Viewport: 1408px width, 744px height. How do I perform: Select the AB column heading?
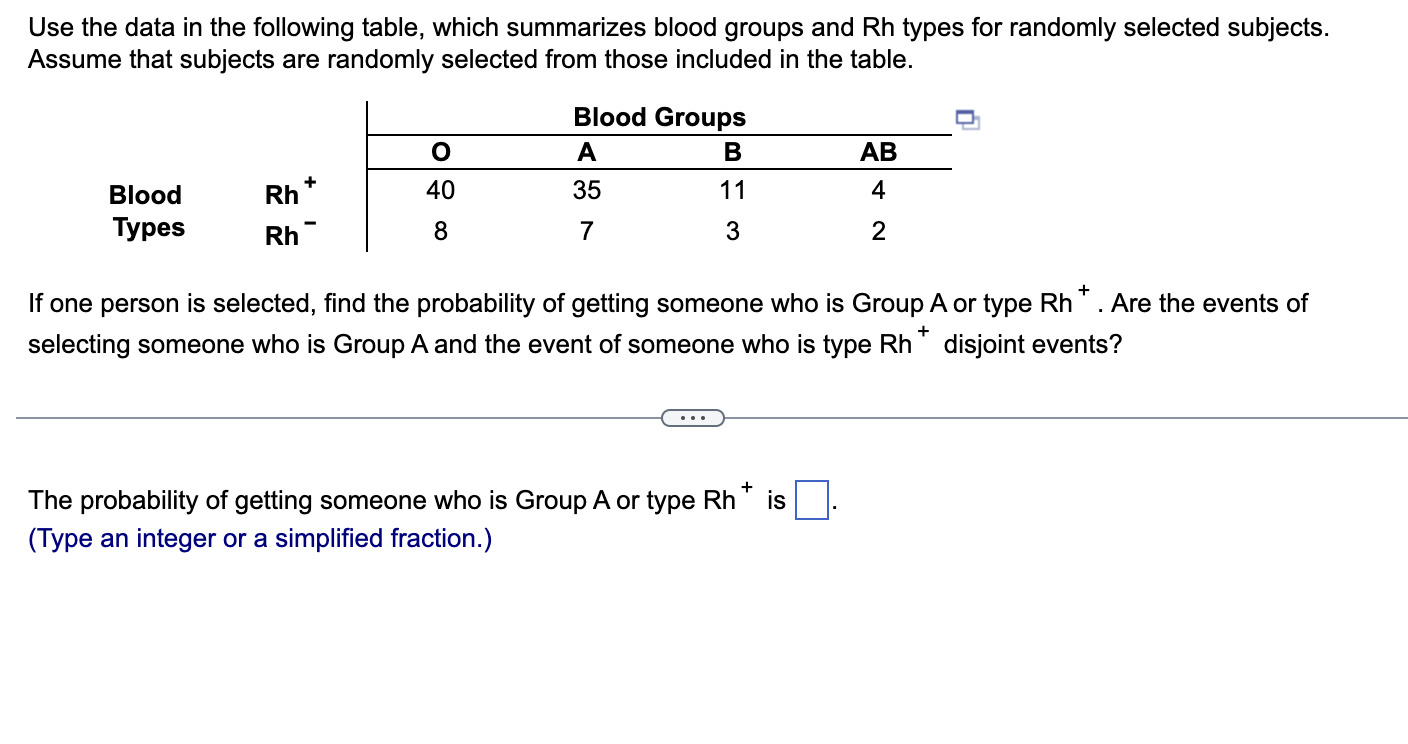click(x=879, y=152)
